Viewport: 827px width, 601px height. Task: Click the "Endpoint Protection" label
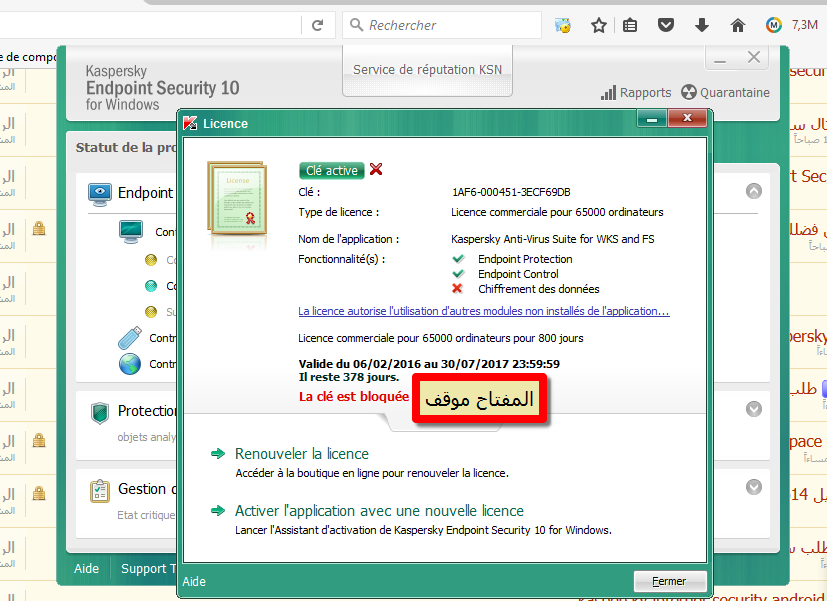(525, 259)
